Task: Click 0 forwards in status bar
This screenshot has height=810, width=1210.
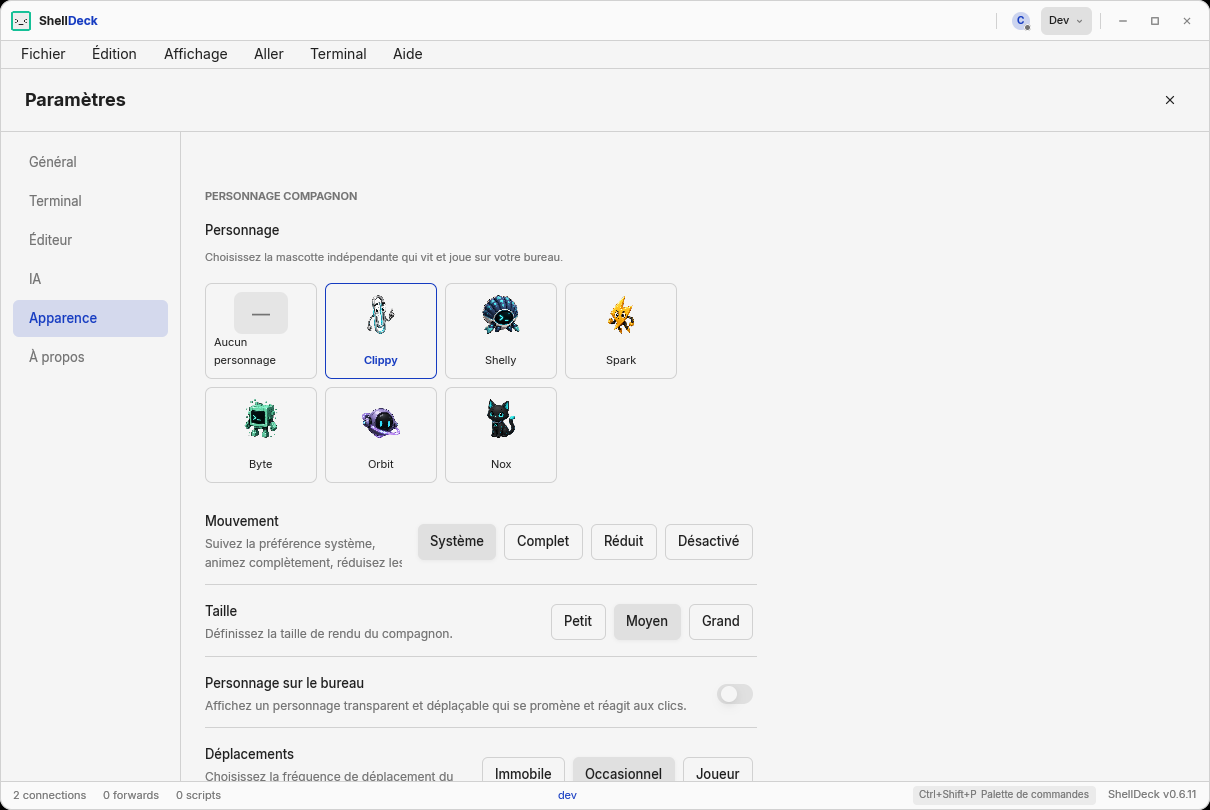Action: 131,795
